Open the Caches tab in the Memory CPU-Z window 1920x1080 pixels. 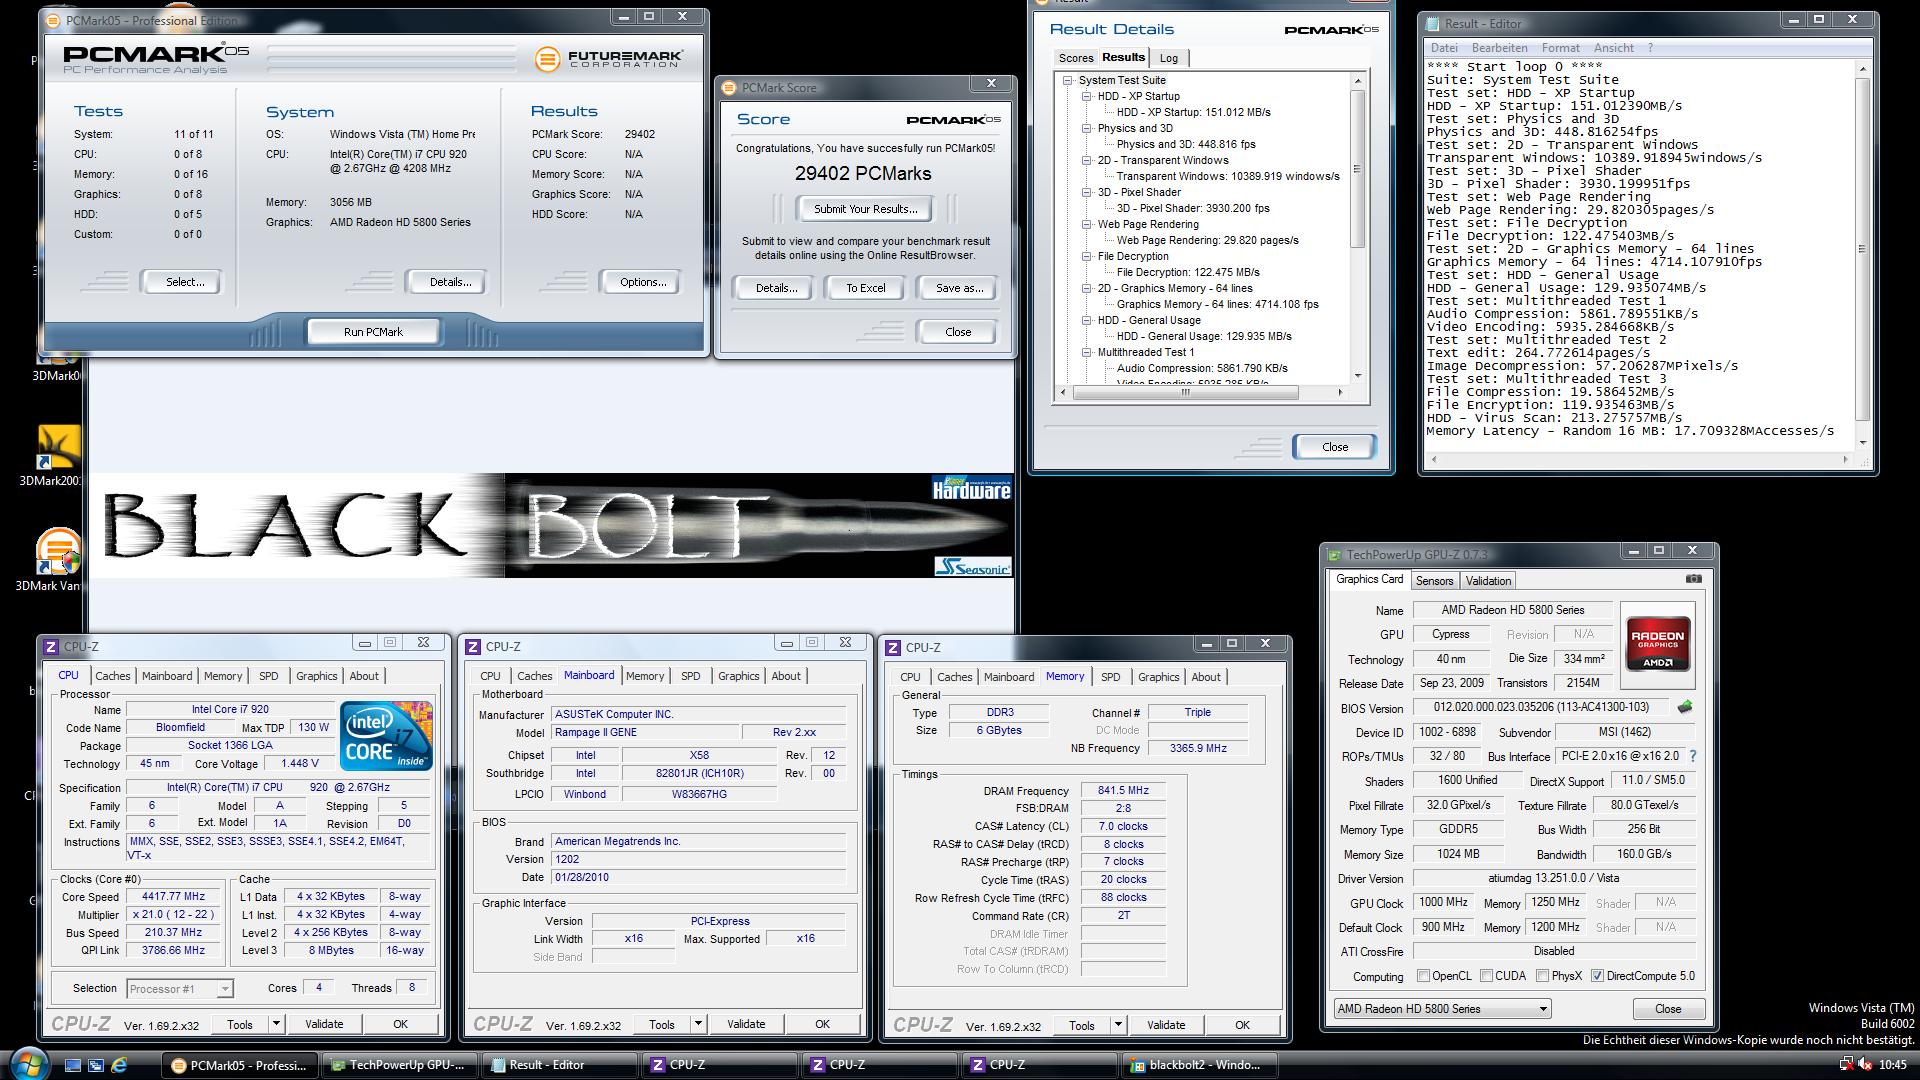(x=954, y=677)
